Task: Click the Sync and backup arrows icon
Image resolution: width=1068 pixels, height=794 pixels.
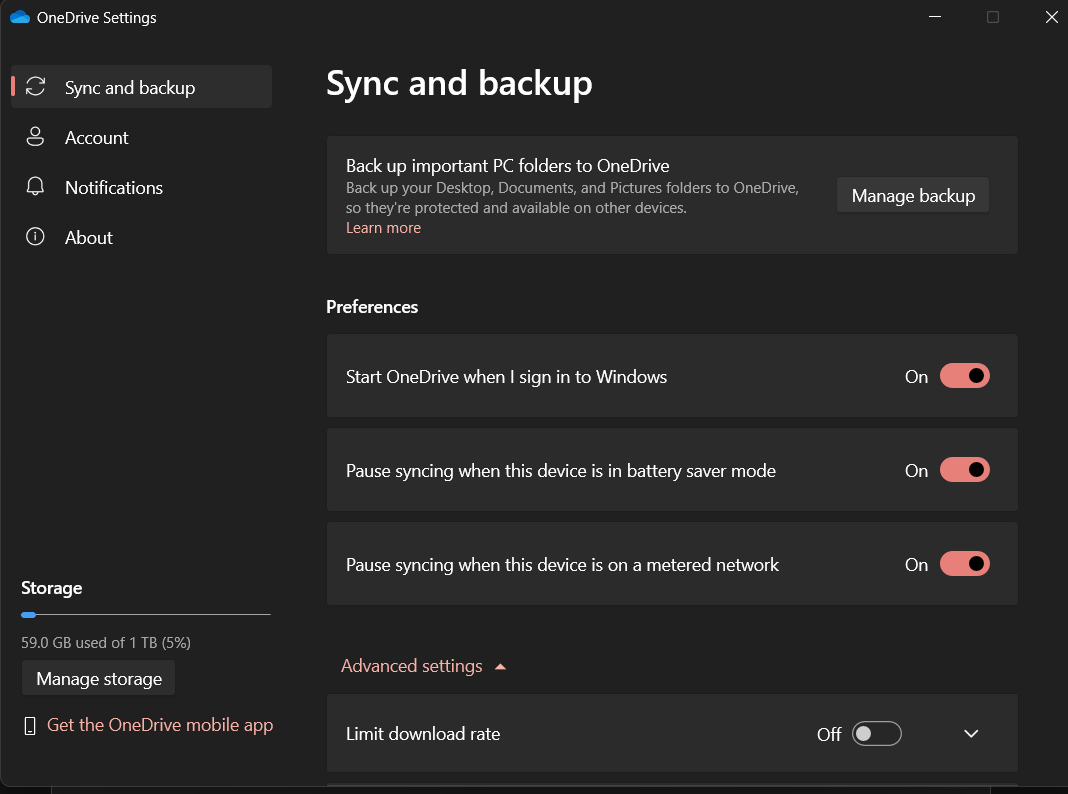Action: 36,87
